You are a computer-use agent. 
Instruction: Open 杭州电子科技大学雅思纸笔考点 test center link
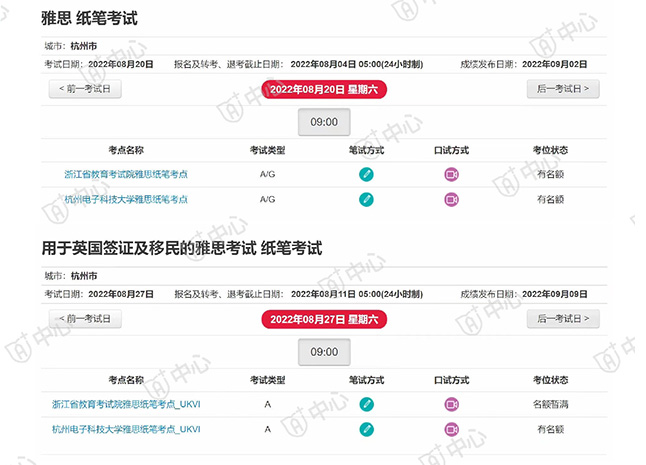(126, 199)
